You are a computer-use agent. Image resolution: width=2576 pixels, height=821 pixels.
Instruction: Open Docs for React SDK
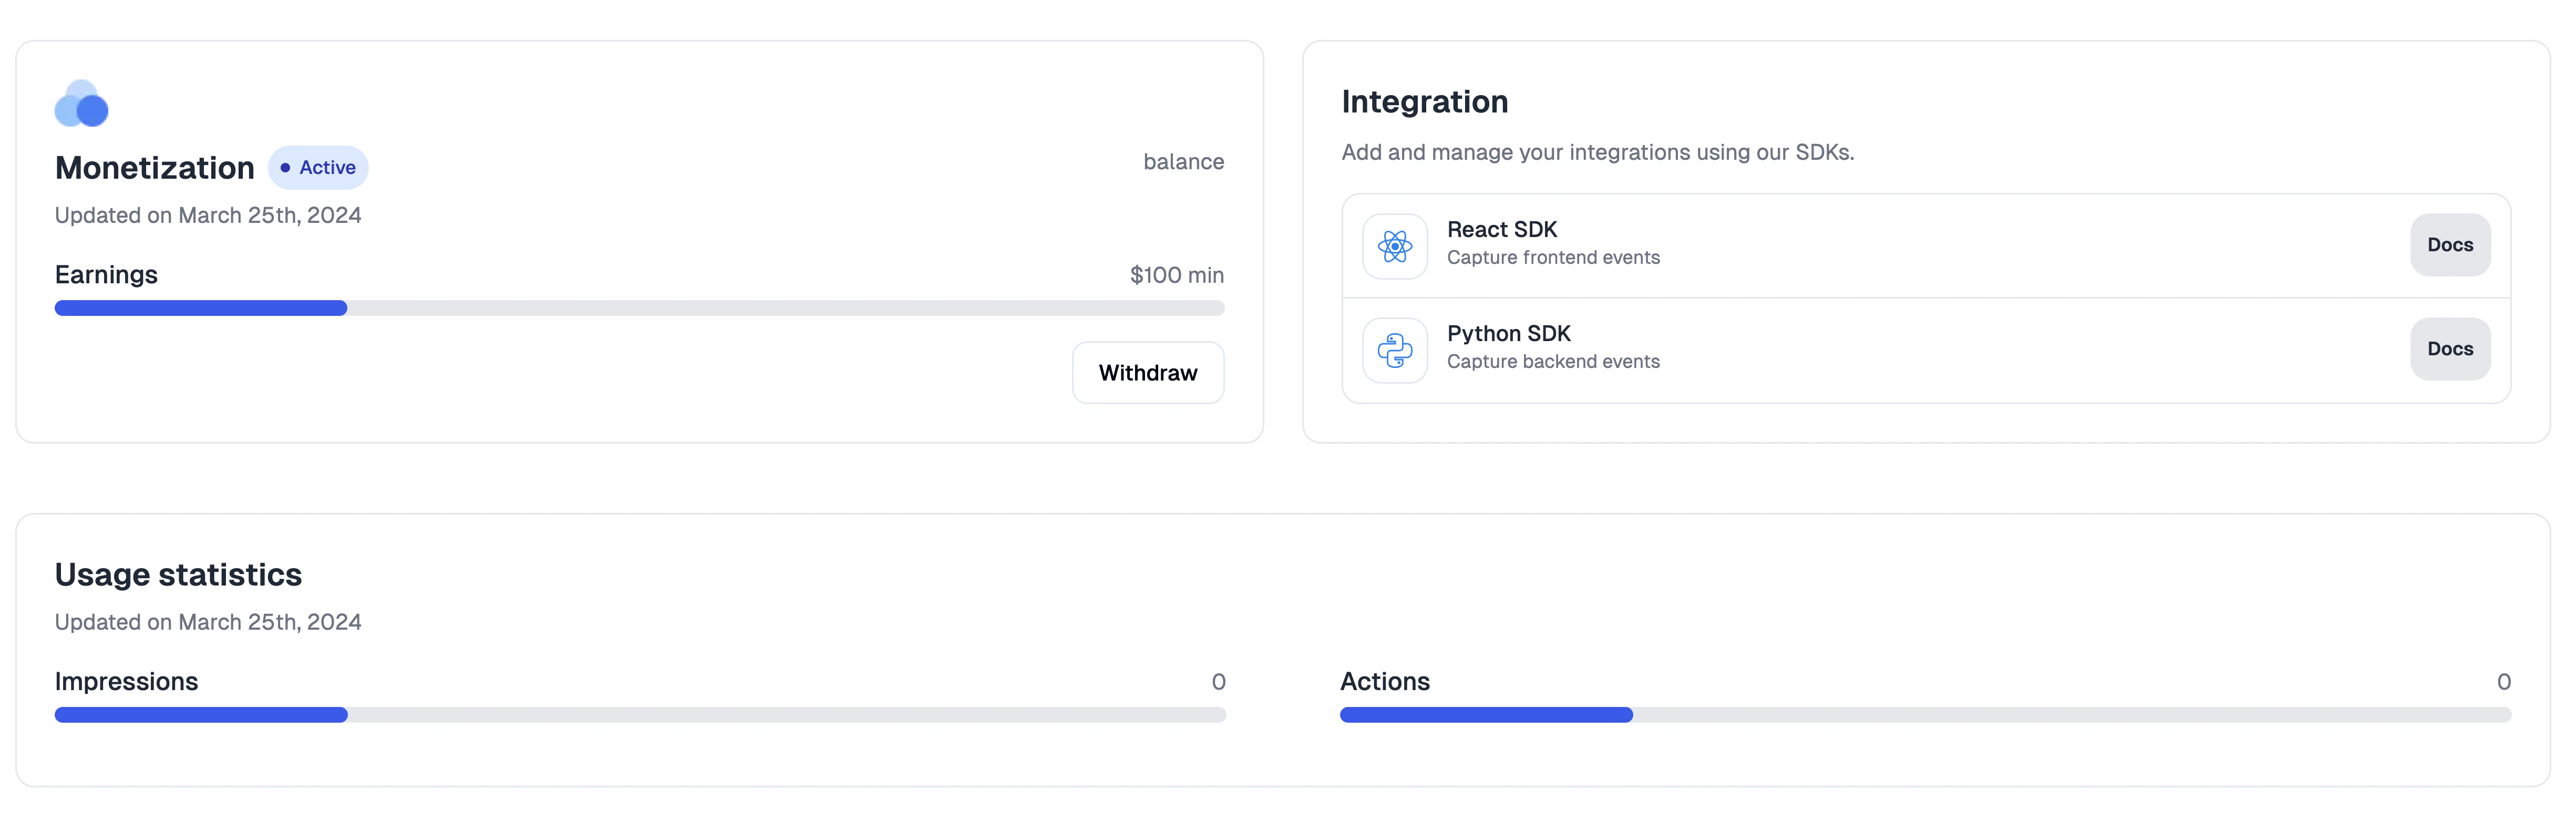(2449, 245)
